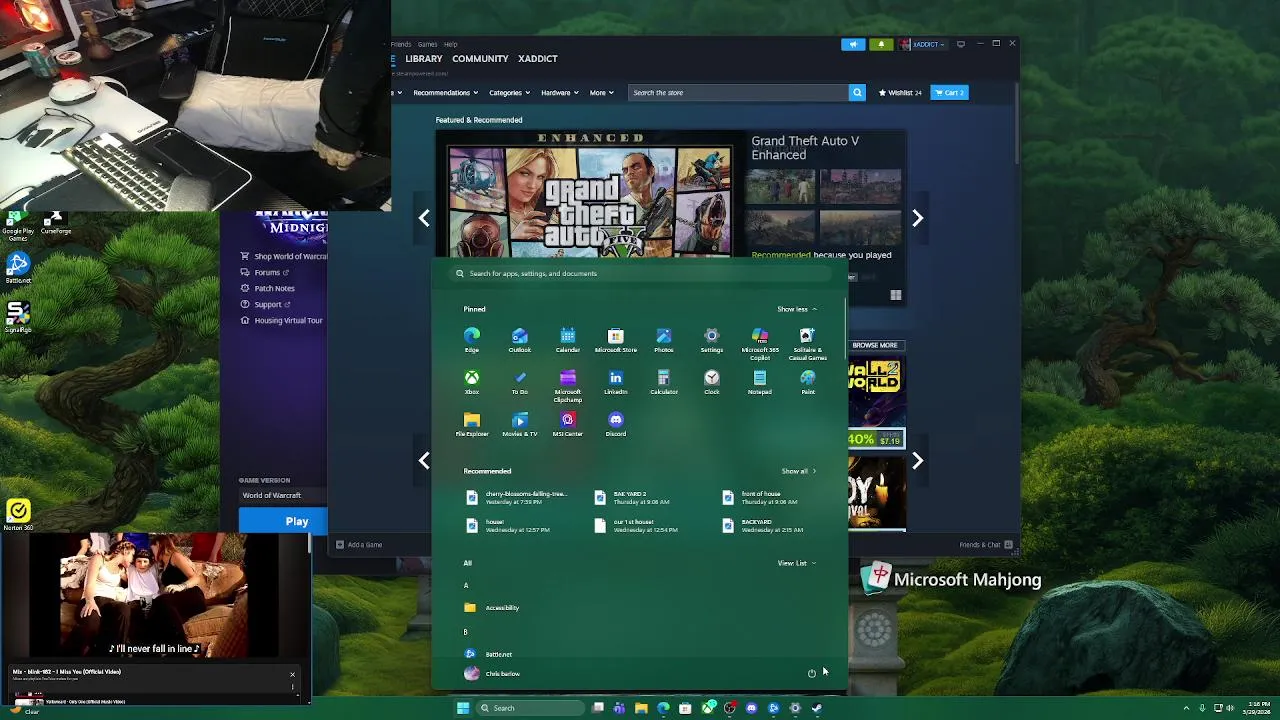Click the Windows Start button on the taskbar
The width and height of the screenshot is (1280, 720).
tap(463, 708)
